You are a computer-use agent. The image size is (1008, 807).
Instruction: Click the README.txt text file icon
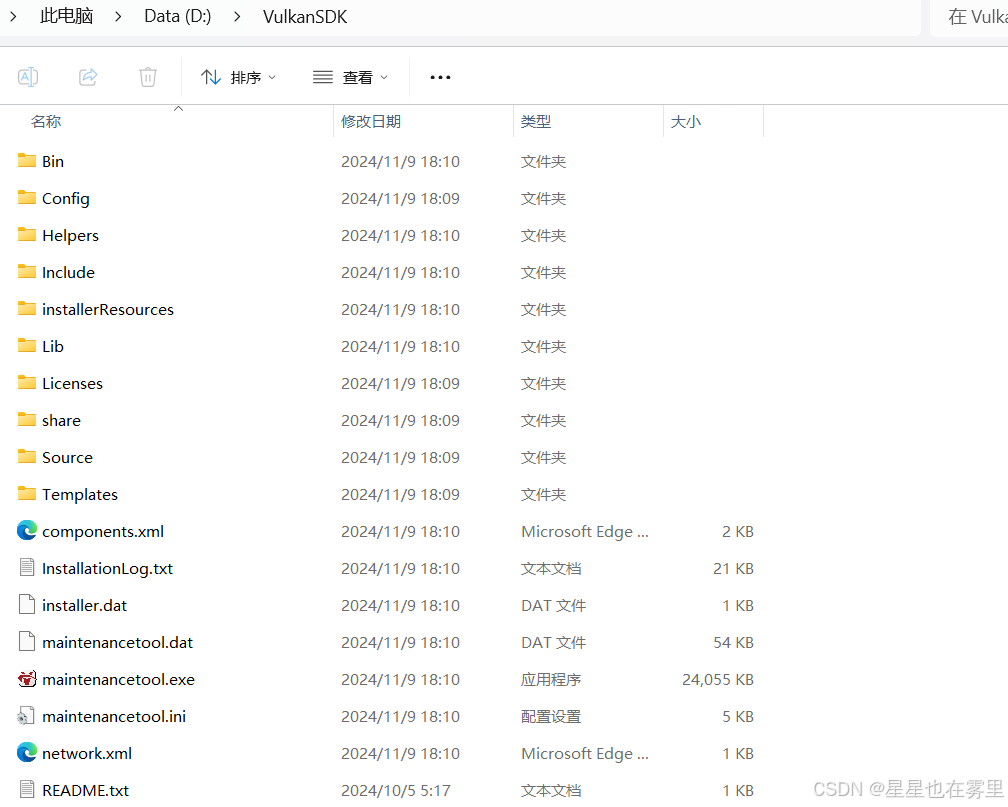click(x=27, y=789)
